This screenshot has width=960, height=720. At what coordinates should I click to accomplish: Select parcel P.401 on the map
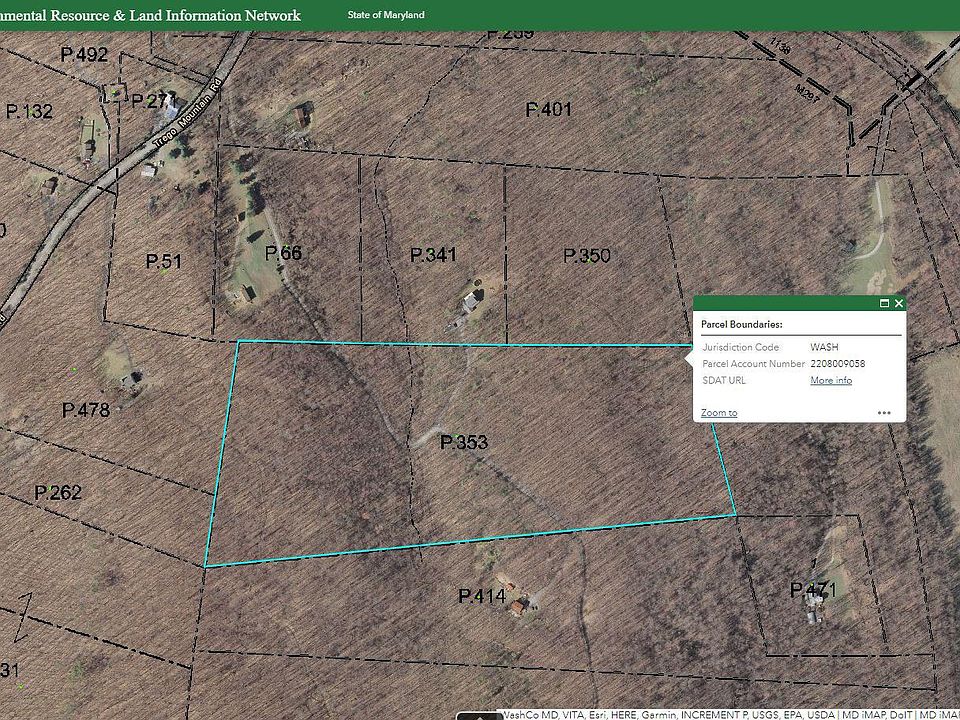coord(549,109)
